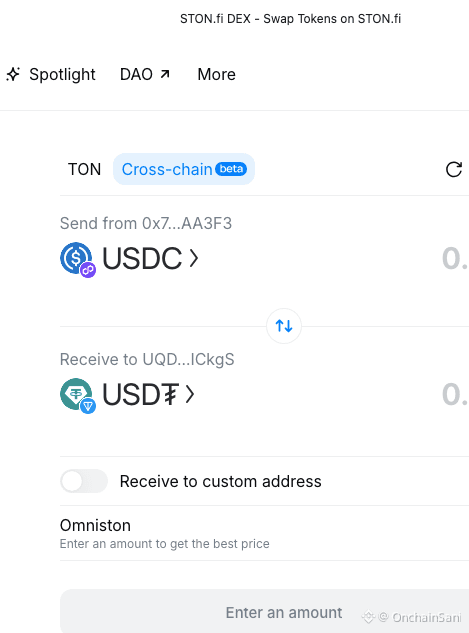Click the send amount input field
469x633 pixels.
pos(454,258)
